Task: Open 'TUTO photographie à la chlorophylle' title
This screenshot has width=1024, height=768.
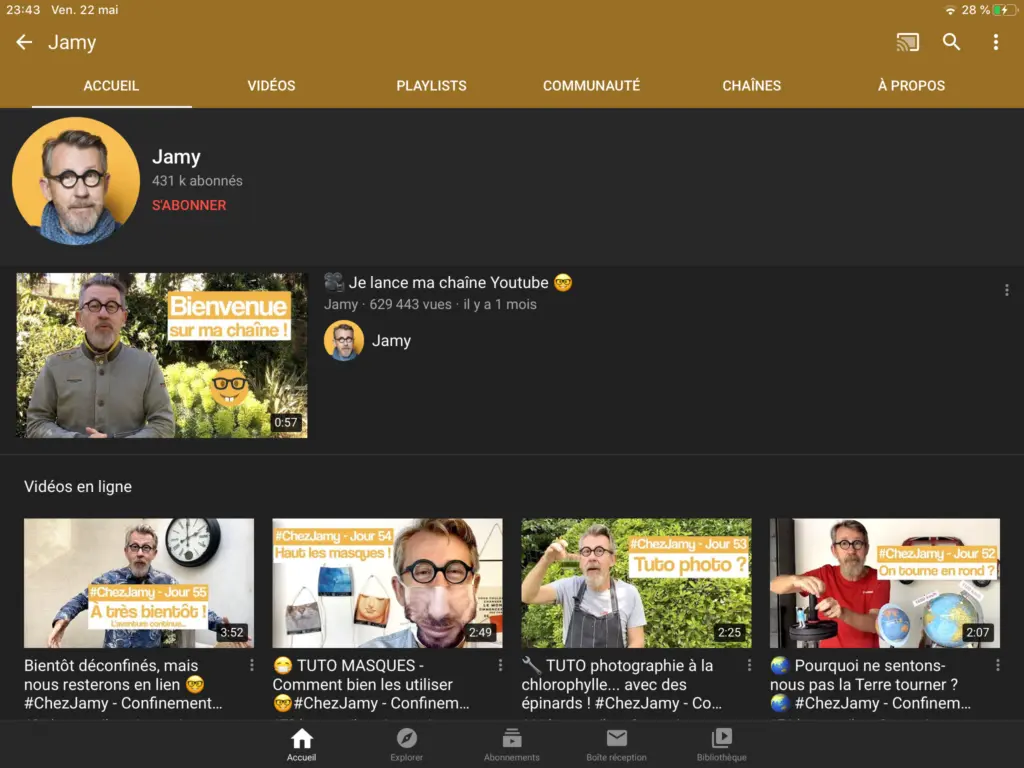Action: coord(621,684)
